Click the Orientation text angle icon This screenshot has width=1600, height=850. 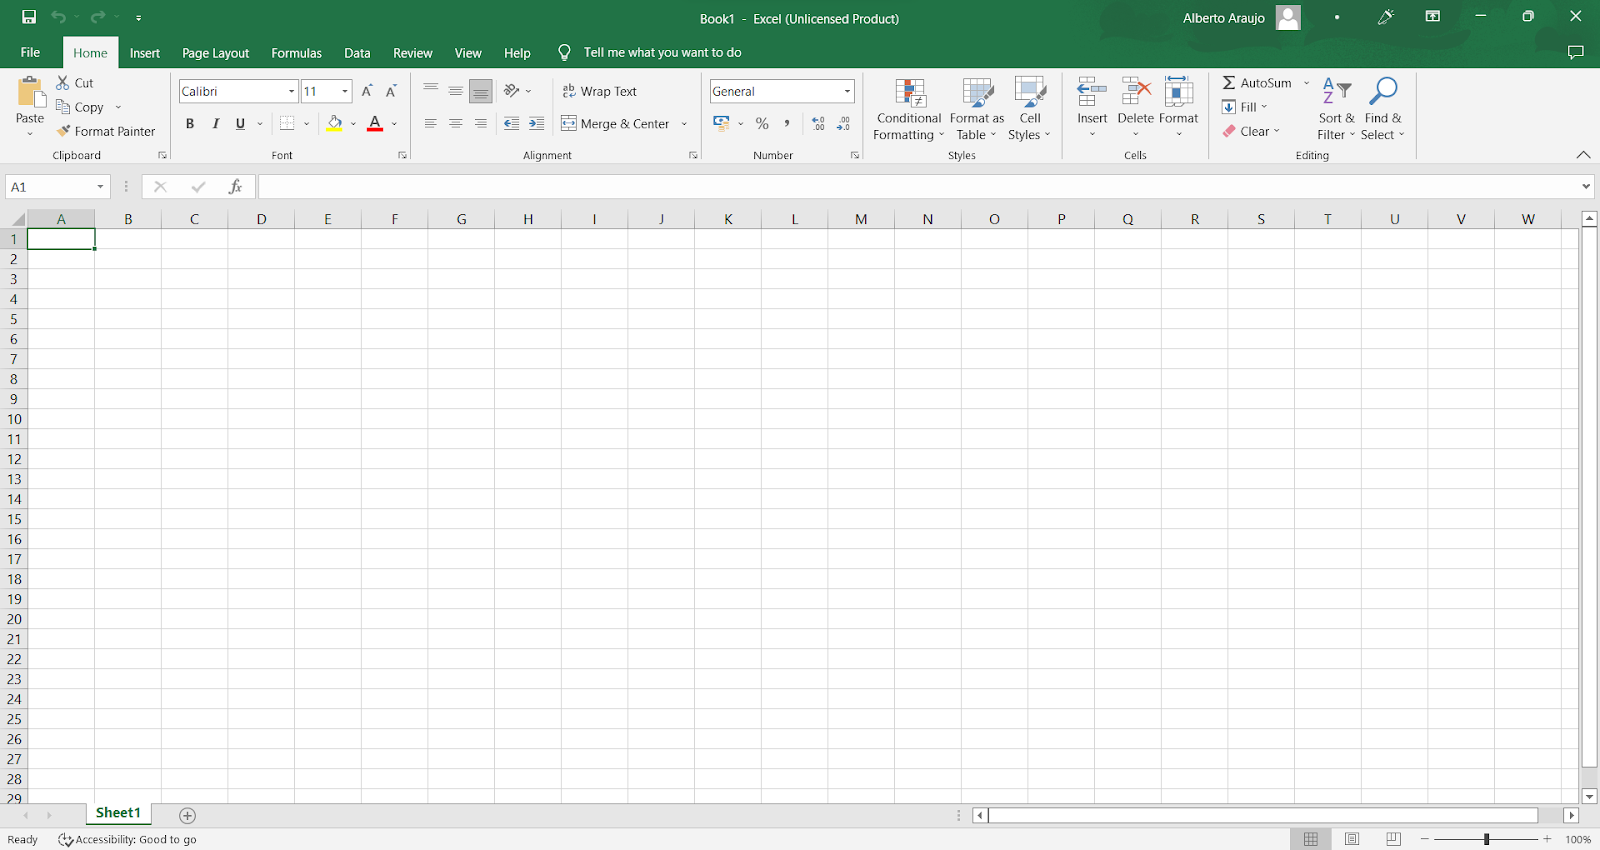[x=511, y=91]
